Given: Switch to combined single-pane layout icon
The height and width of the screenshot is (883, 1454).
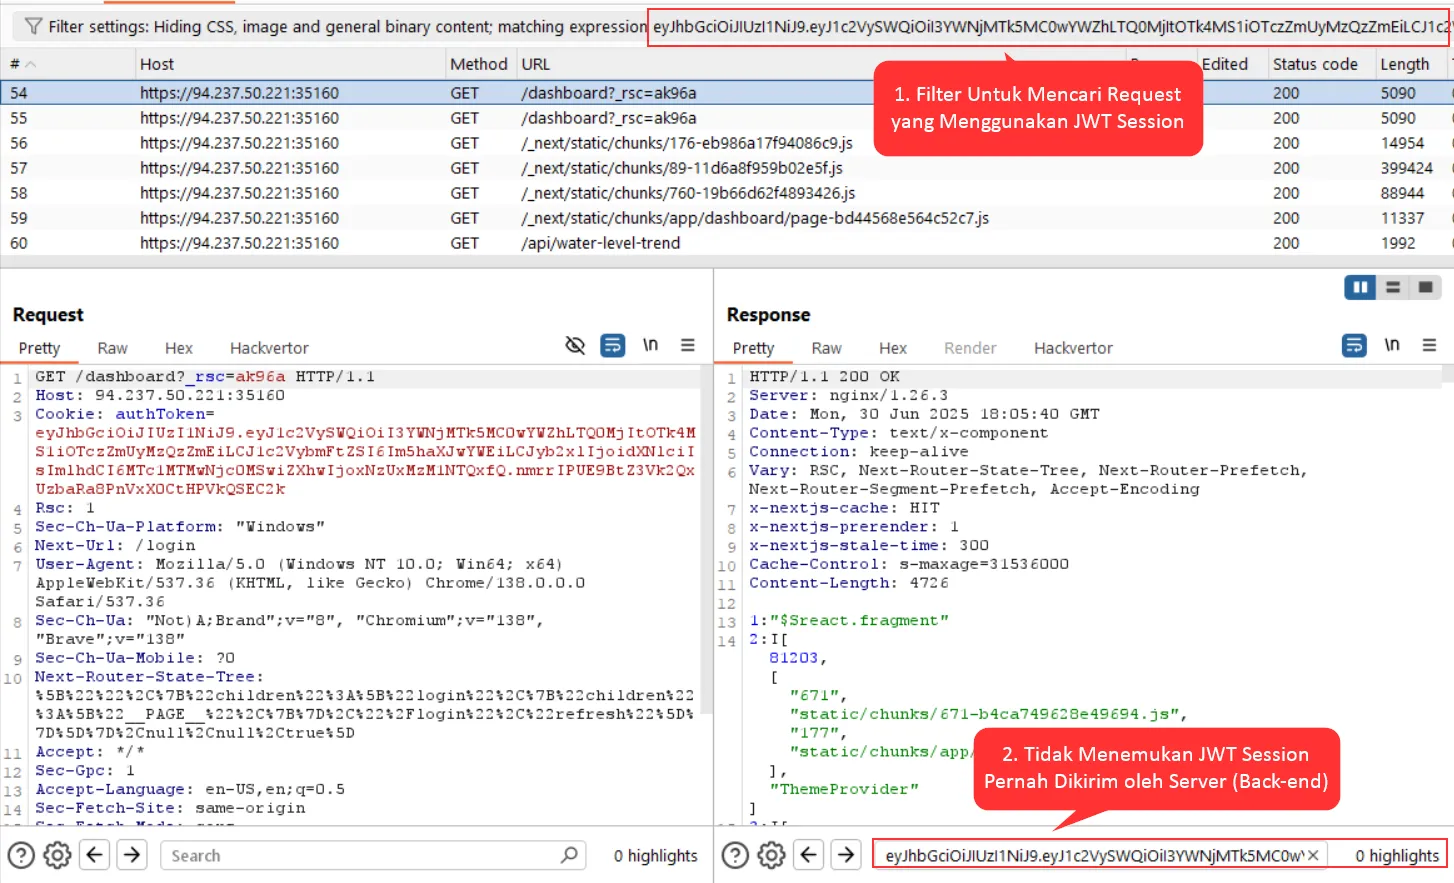Looking at the screenshot, I should pos(1426,288).
